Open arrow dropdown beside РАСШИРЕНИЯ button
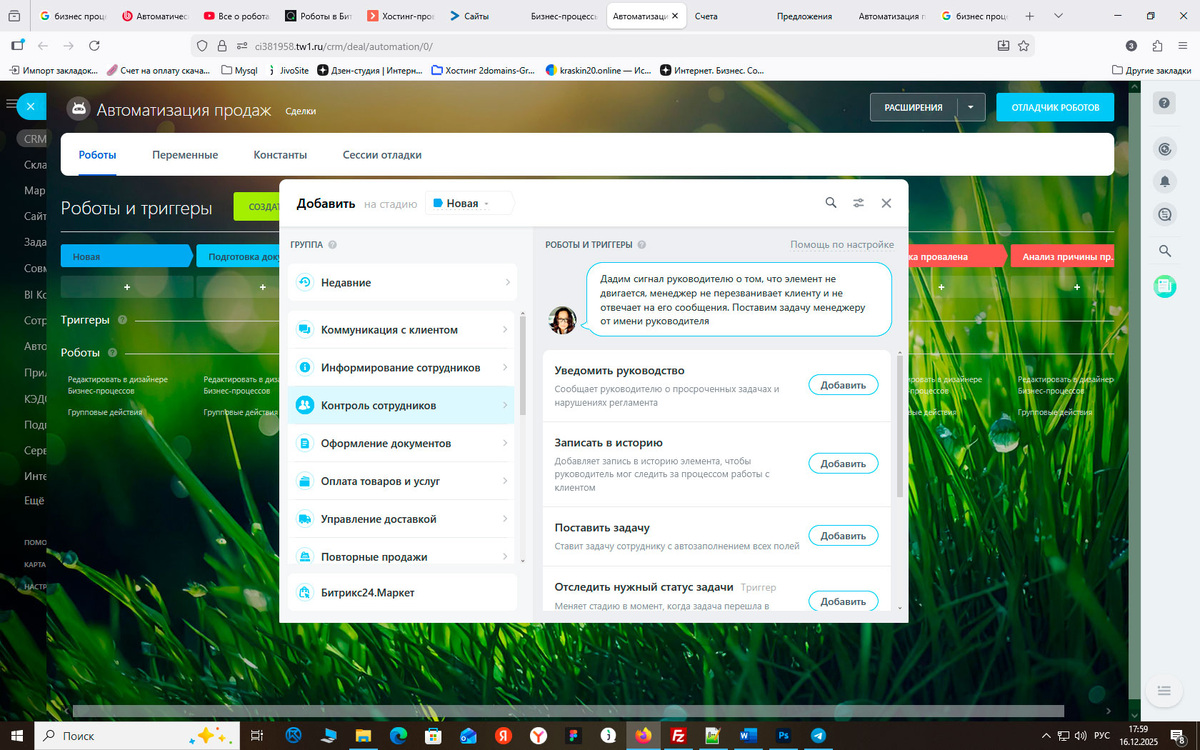 click(971, 107)
